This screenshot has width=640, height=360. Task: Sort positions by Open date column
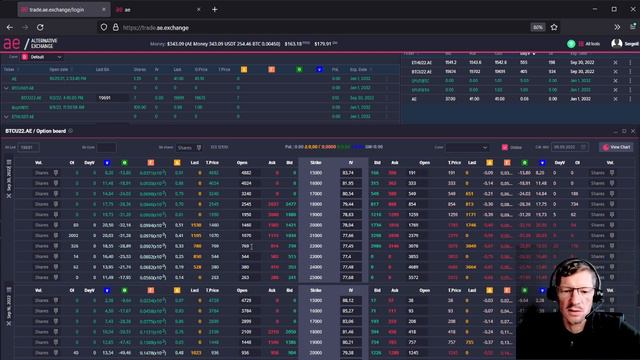click(59, 69)
